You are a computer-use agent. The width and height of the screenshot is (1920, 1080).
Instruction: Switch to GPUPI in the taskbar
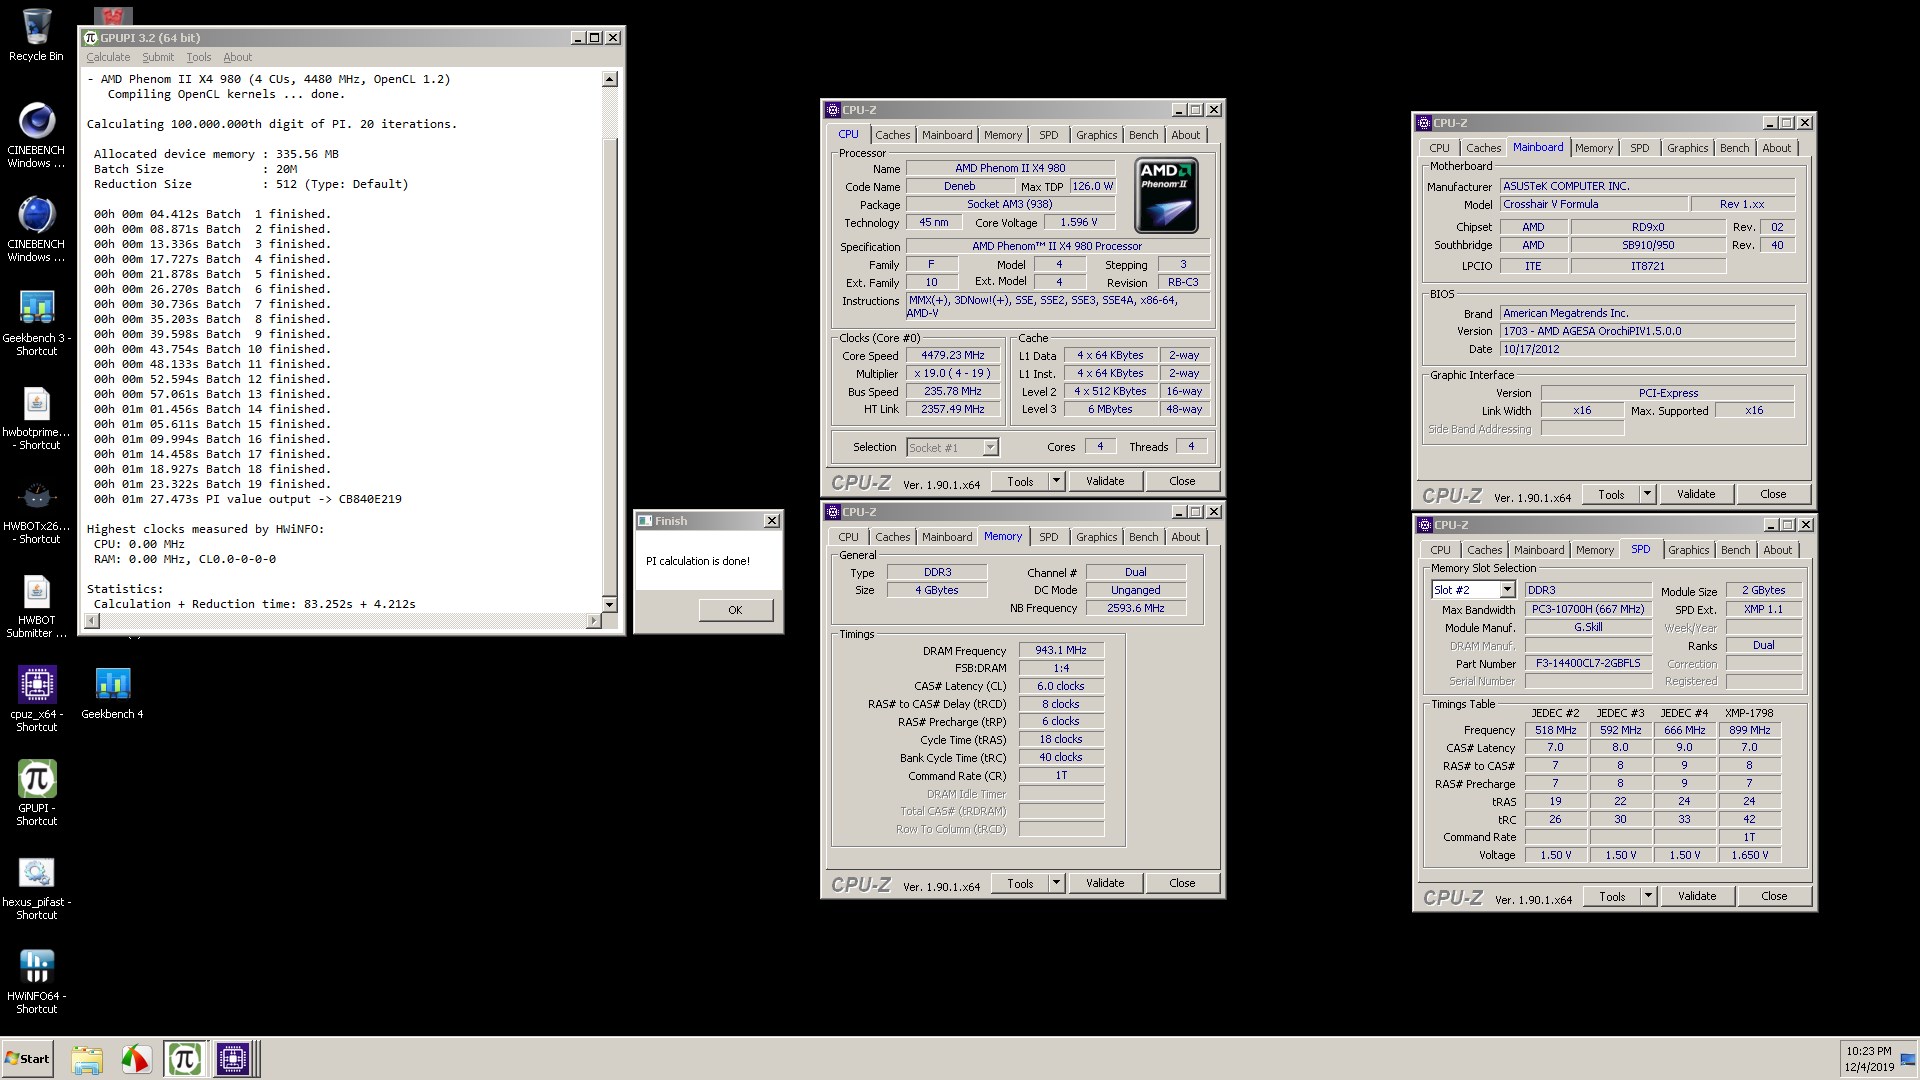tap(184, 1059)
